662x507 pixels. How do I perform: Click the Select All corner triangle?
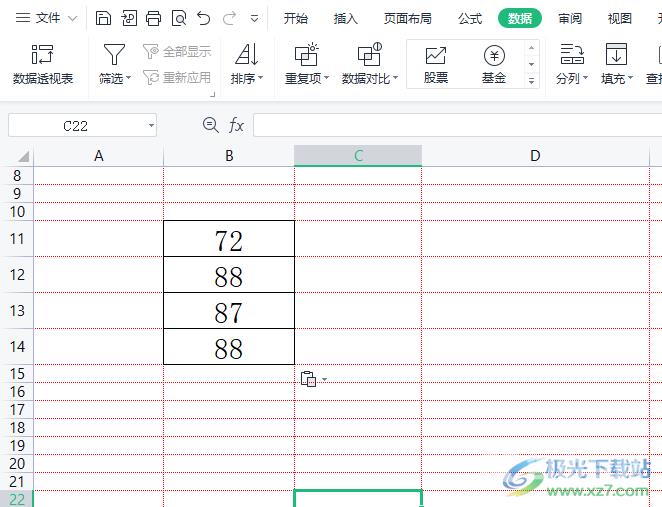(x=23, y=156)
